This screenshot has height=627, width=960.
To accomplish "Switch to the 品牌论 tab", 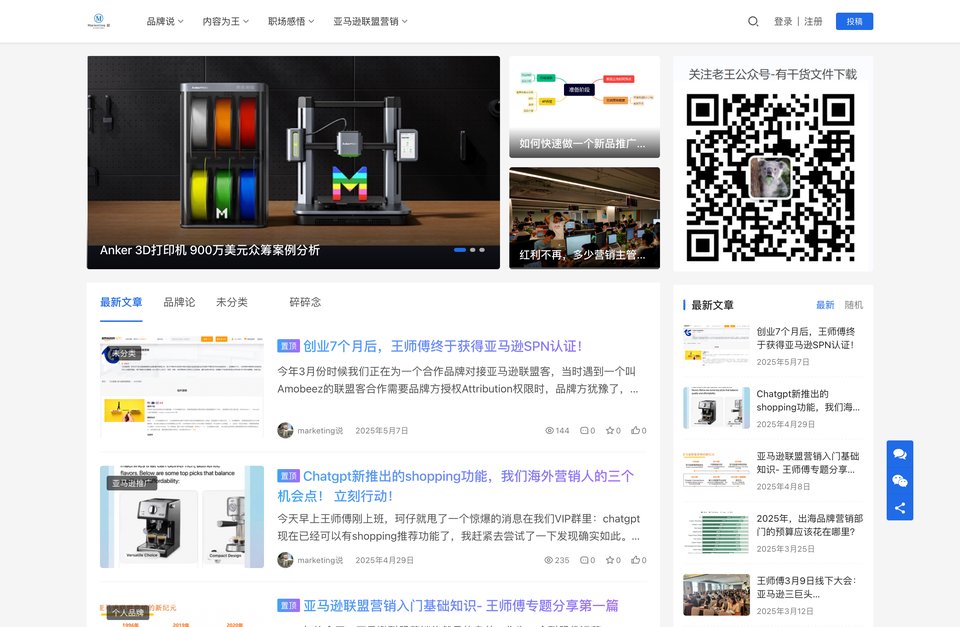I will (179, 302).
